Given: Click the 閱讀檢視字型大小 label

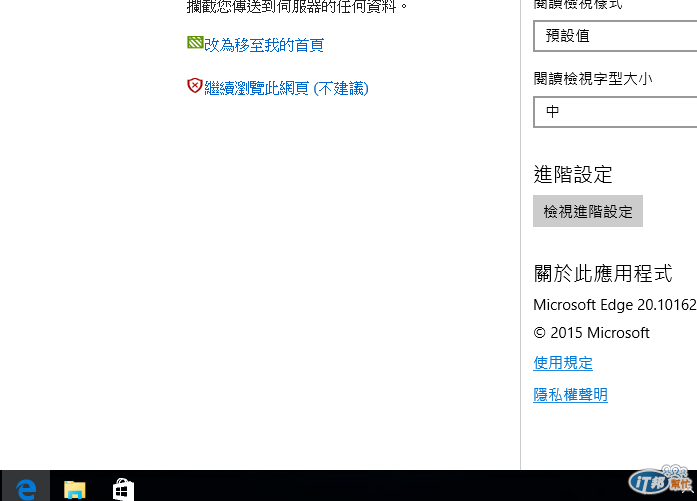Looking at the screenshot, I should [x=593, y=79].
